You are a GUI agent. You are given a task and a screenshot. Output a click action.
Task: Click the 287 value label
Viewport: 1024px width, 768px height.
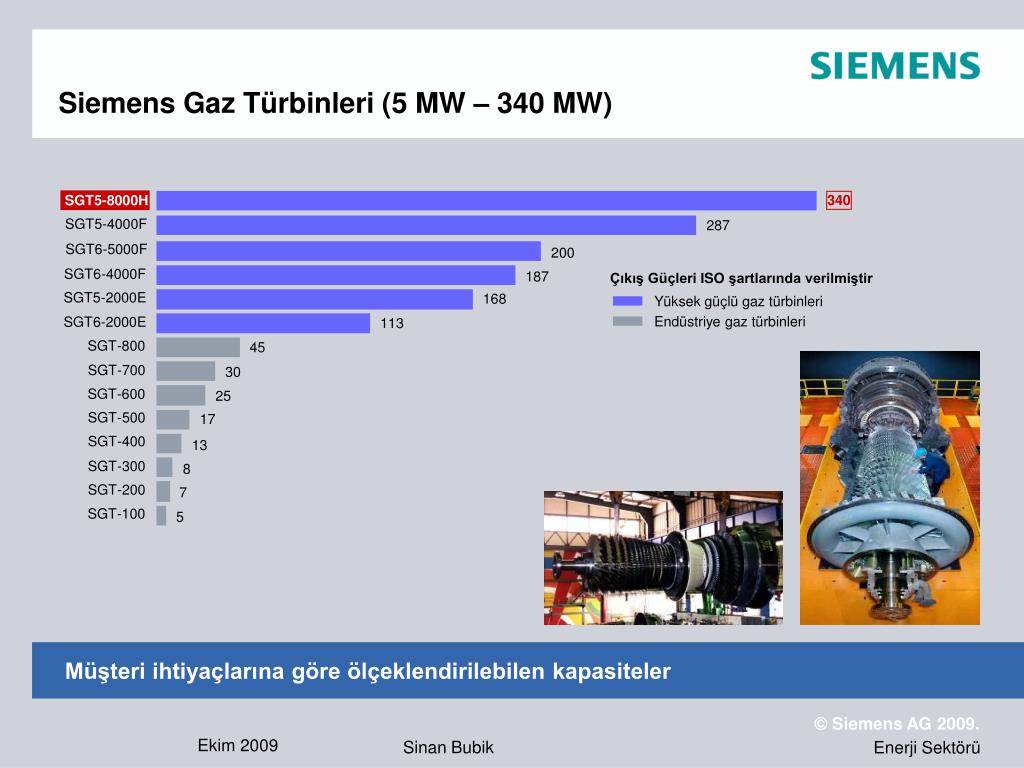click(x=718, y=225)
